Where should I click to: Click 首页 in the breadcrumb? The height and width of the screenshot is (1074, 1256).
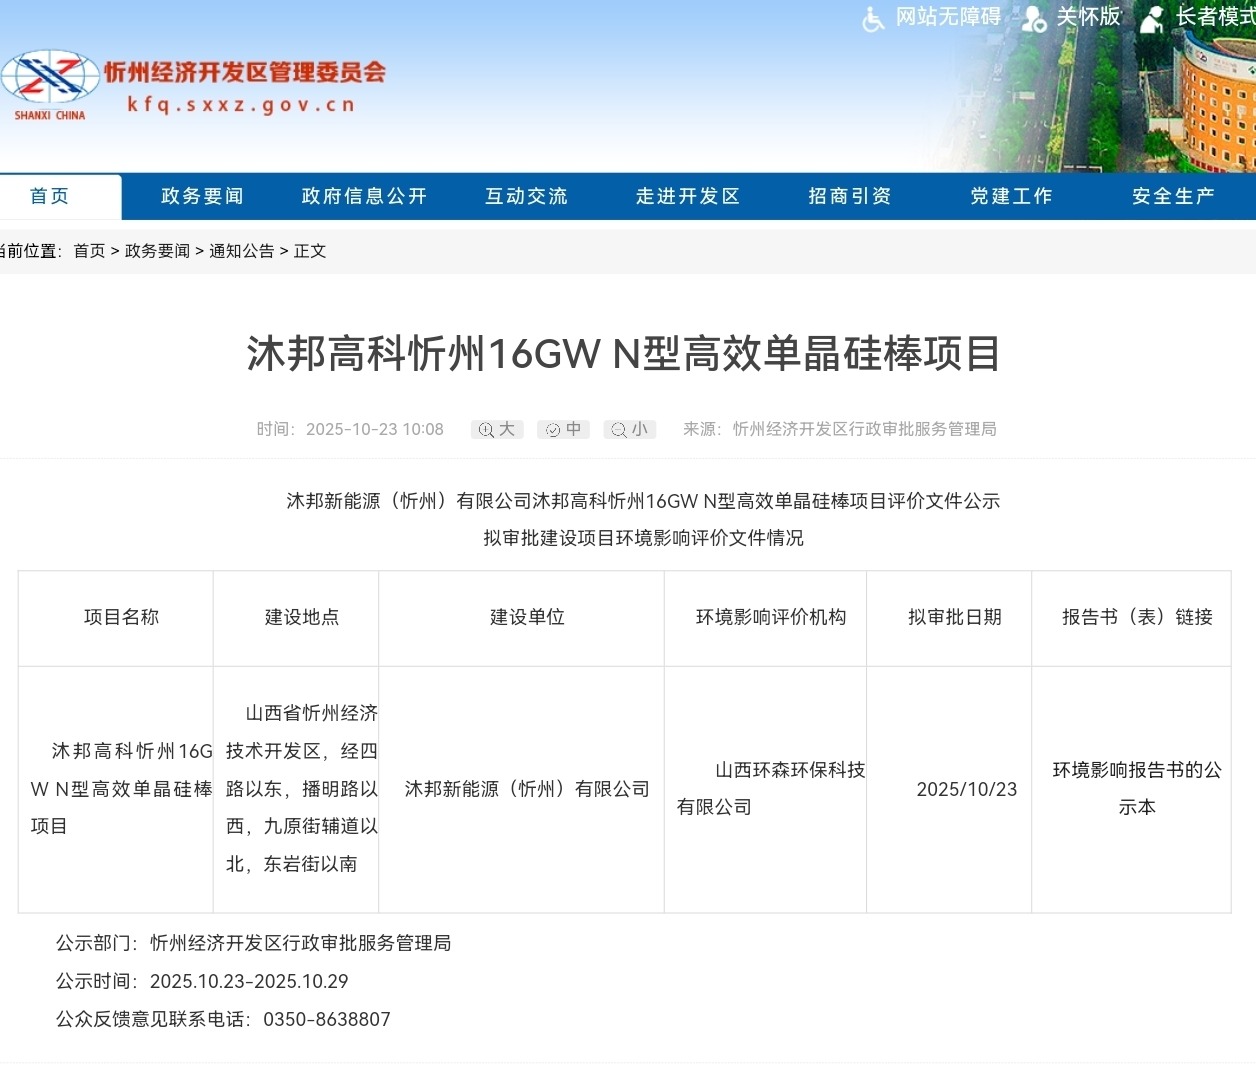pos(89,251)
